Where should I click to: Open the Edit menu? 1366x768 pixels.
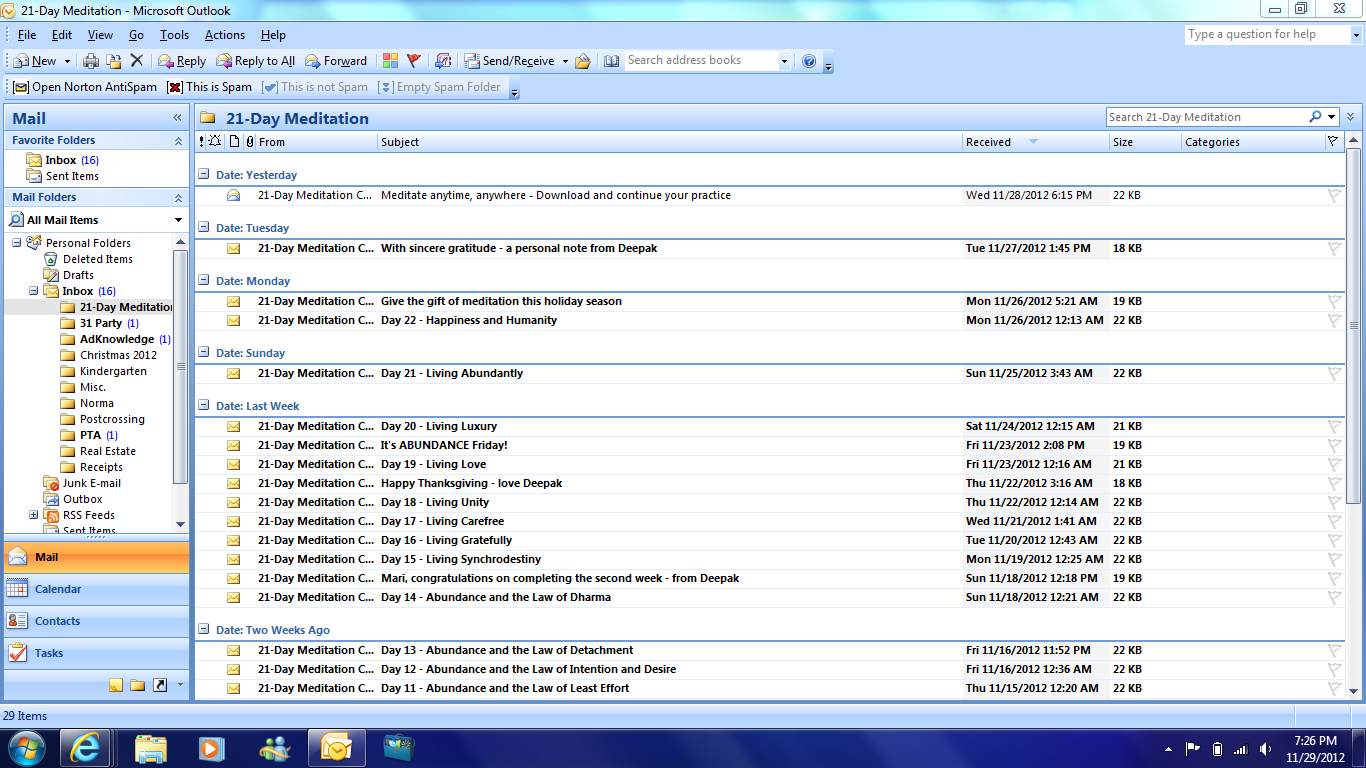(62, 35)
